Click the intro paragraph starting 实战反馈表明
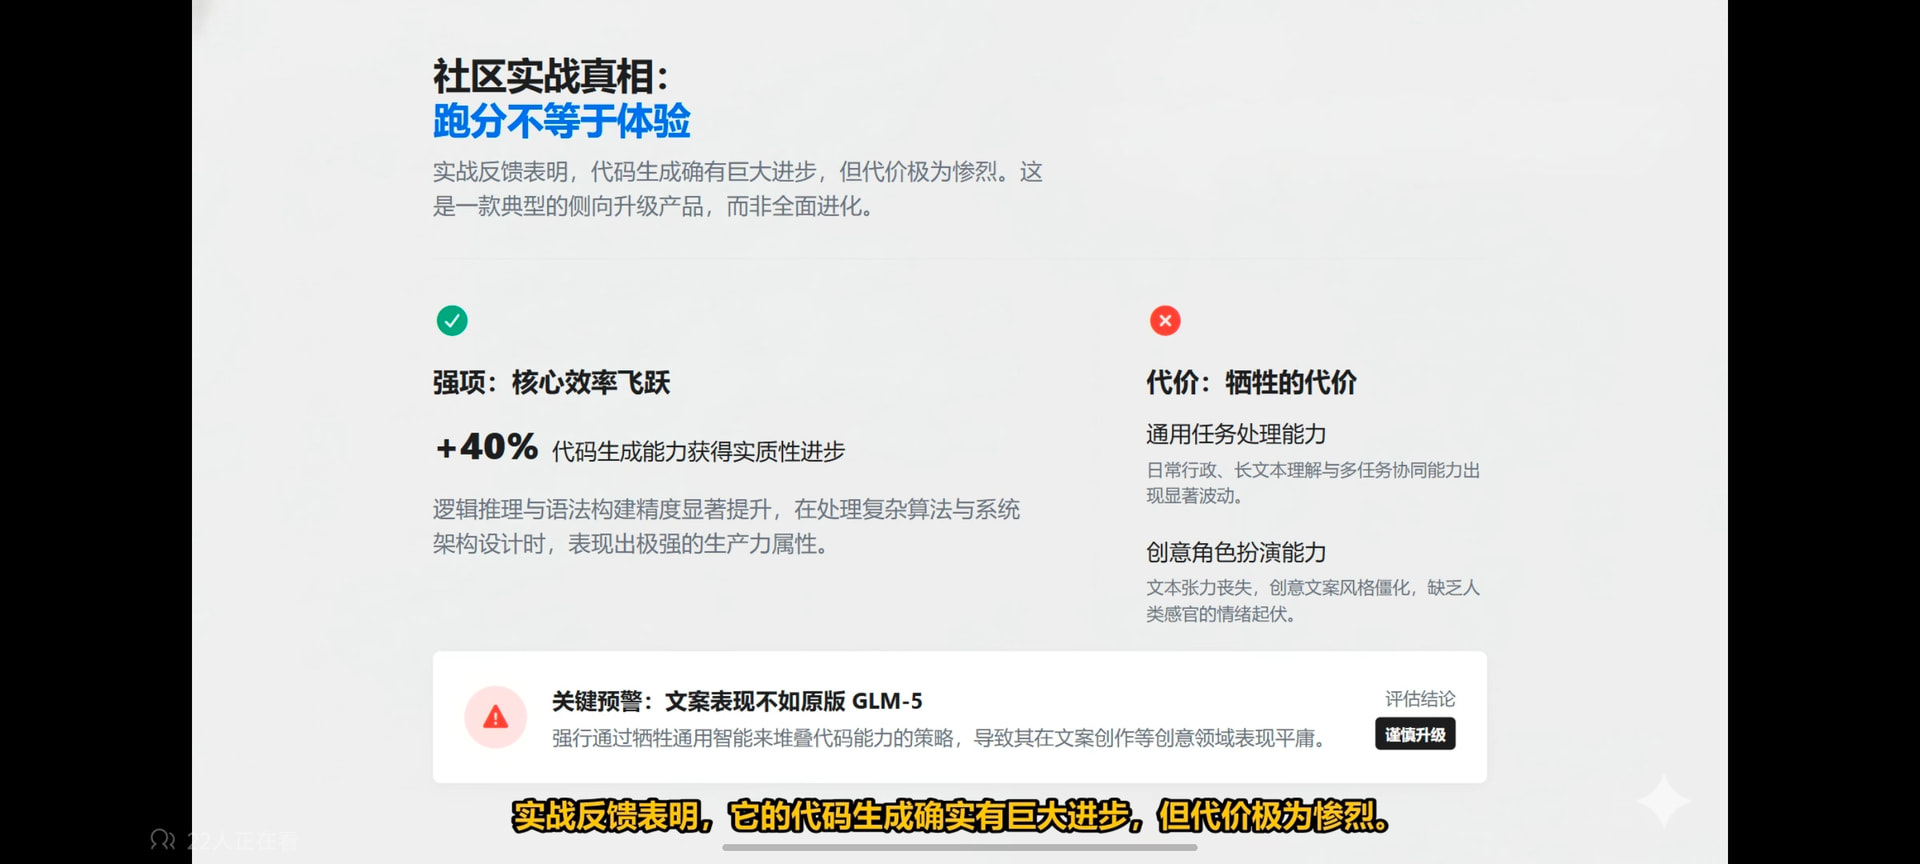 737,189
